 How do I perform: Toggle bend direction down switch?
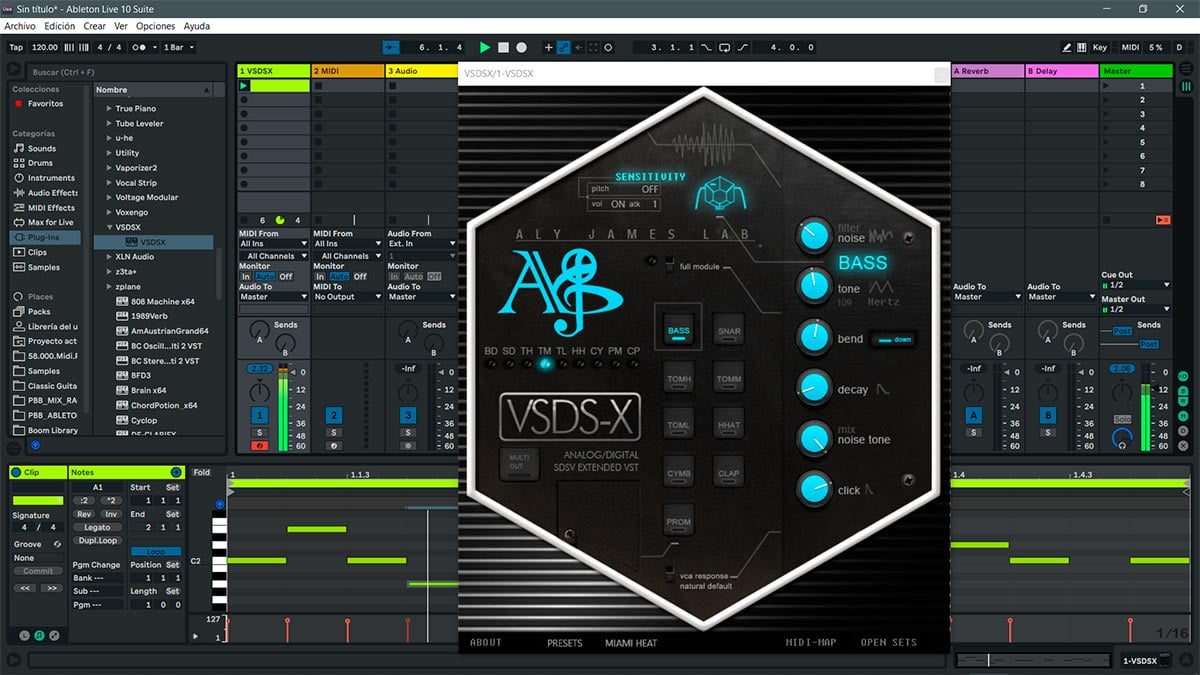(893, 339)
